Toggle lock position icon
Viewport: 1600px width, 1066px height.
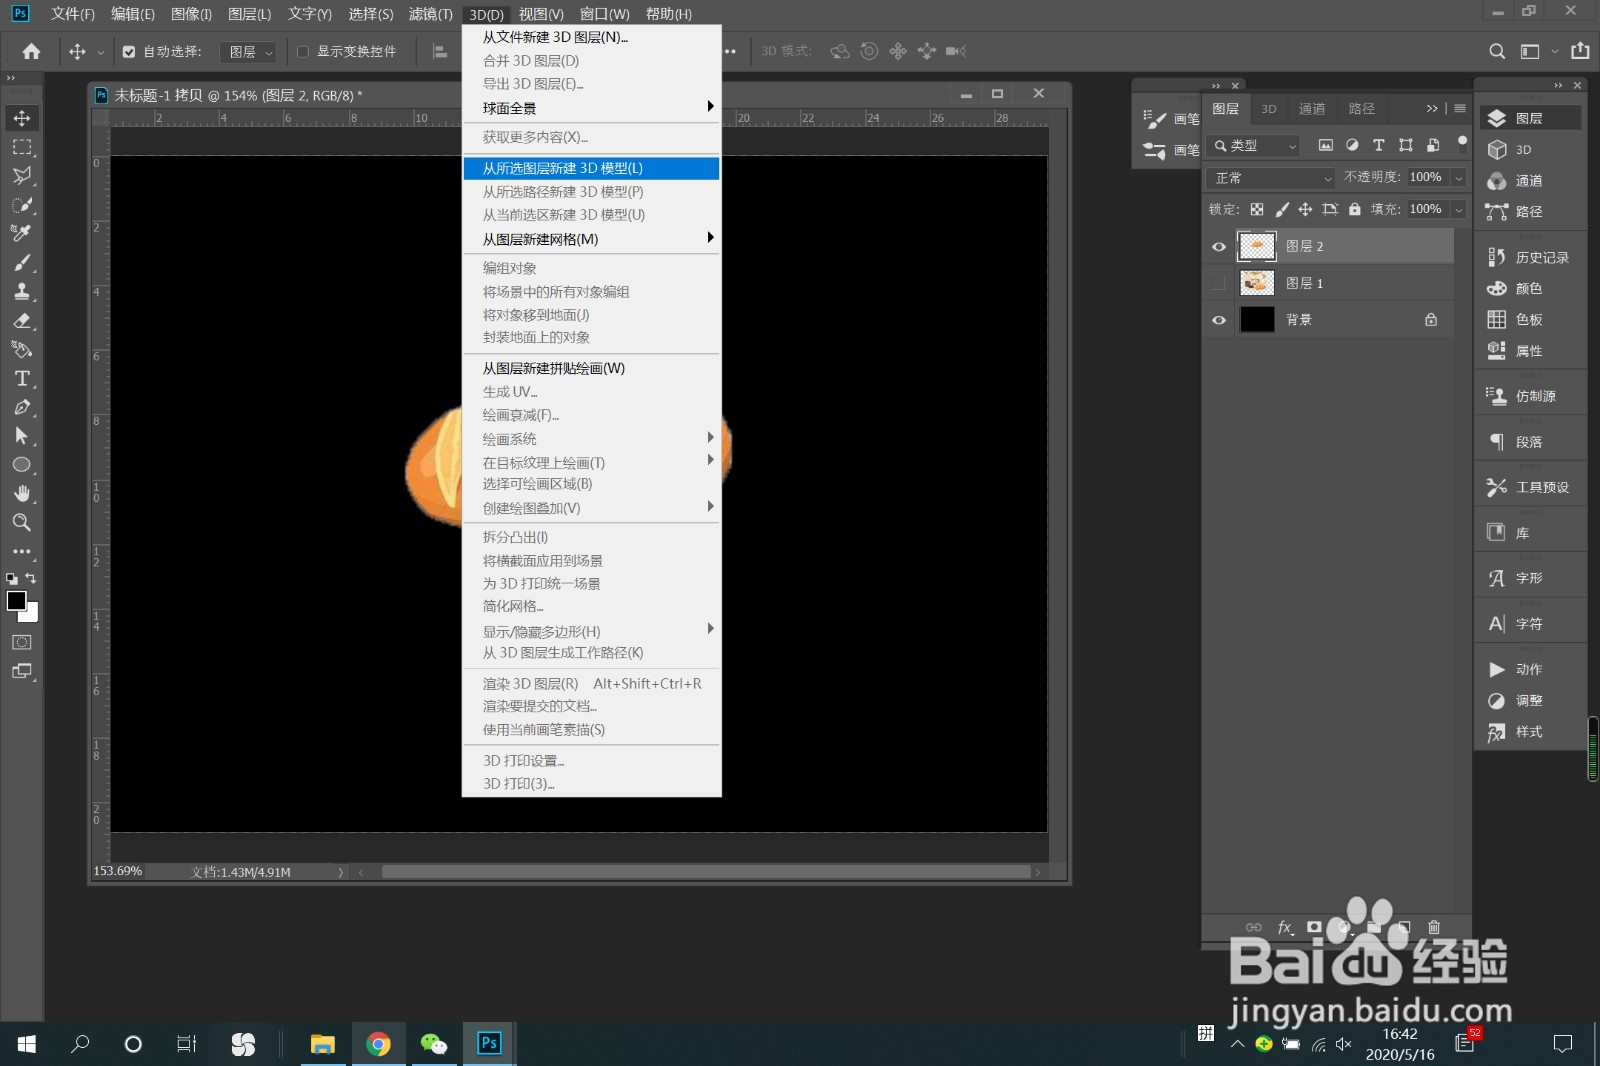(1305, 209)
